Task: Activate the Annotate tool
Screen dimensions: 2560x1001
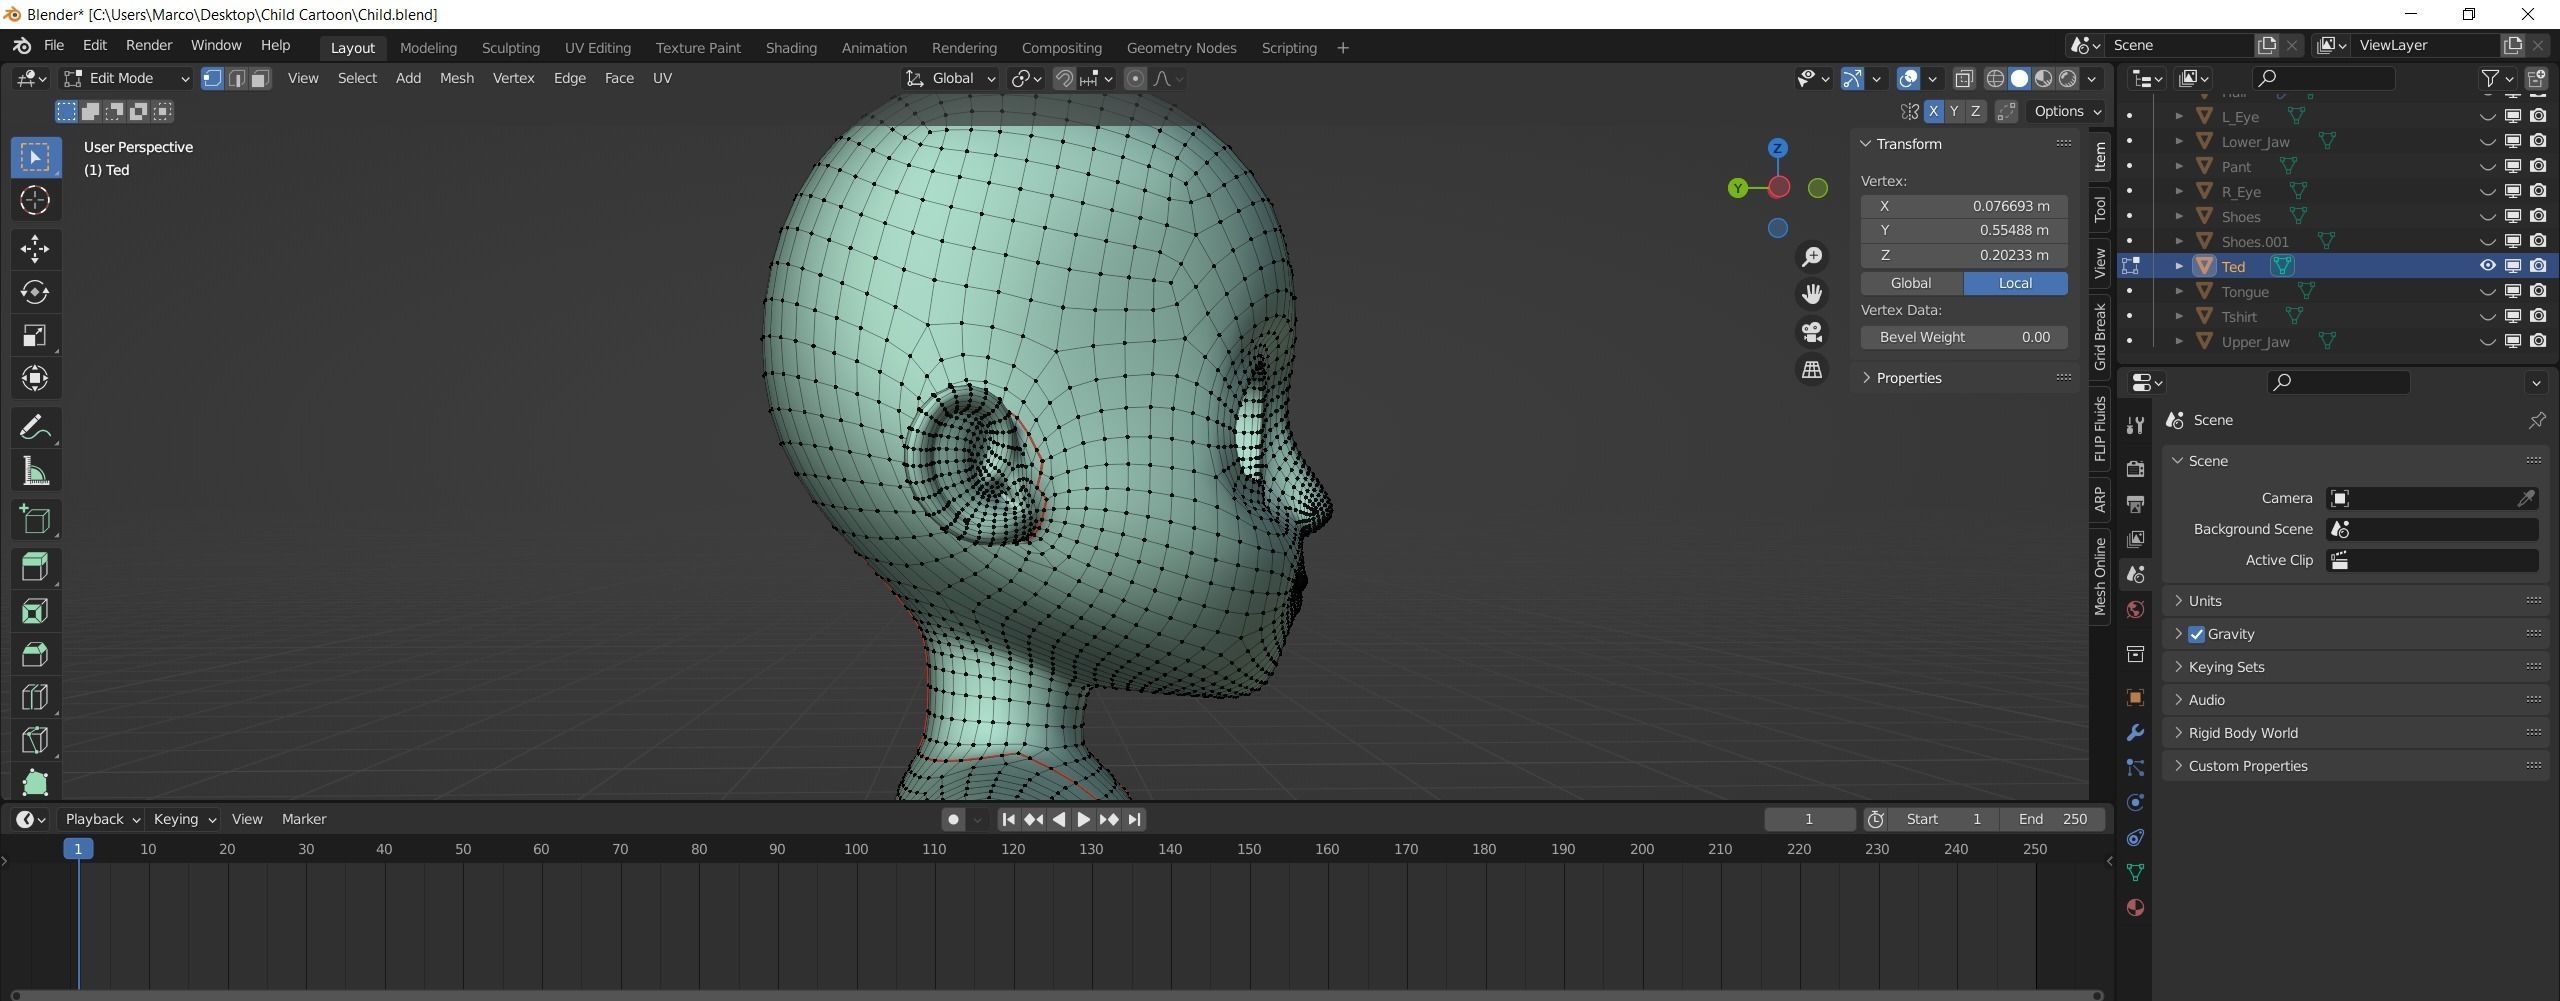Action: coord(35,427)
